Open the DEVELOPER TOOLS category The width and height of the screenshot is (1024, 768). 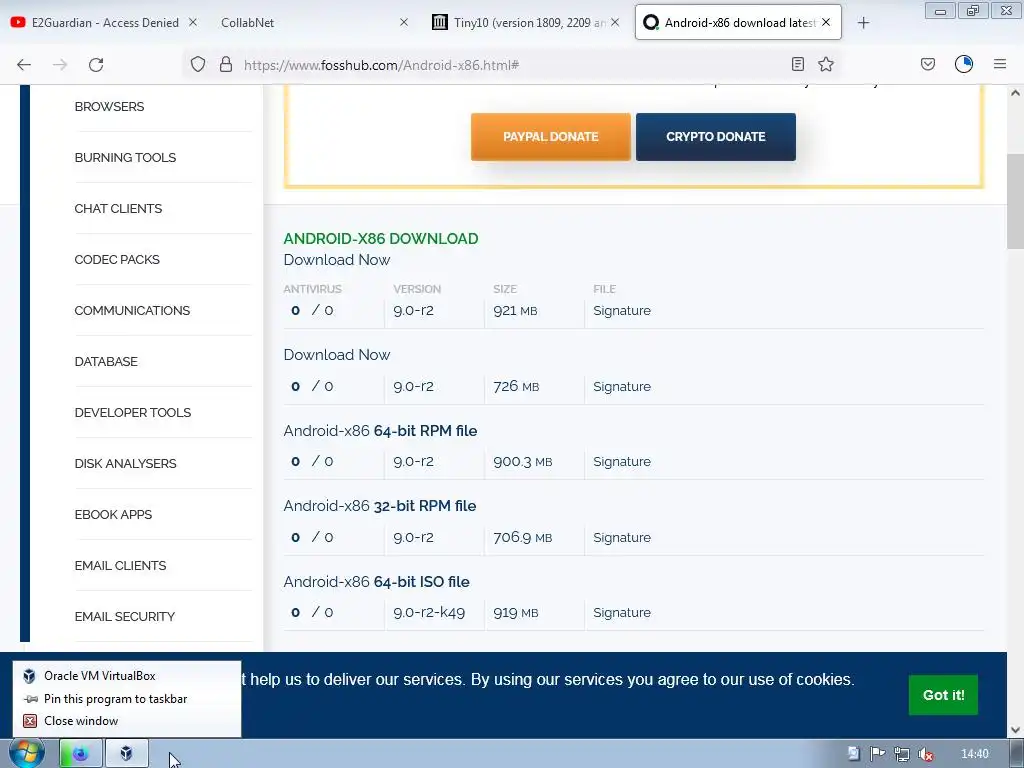133,412
